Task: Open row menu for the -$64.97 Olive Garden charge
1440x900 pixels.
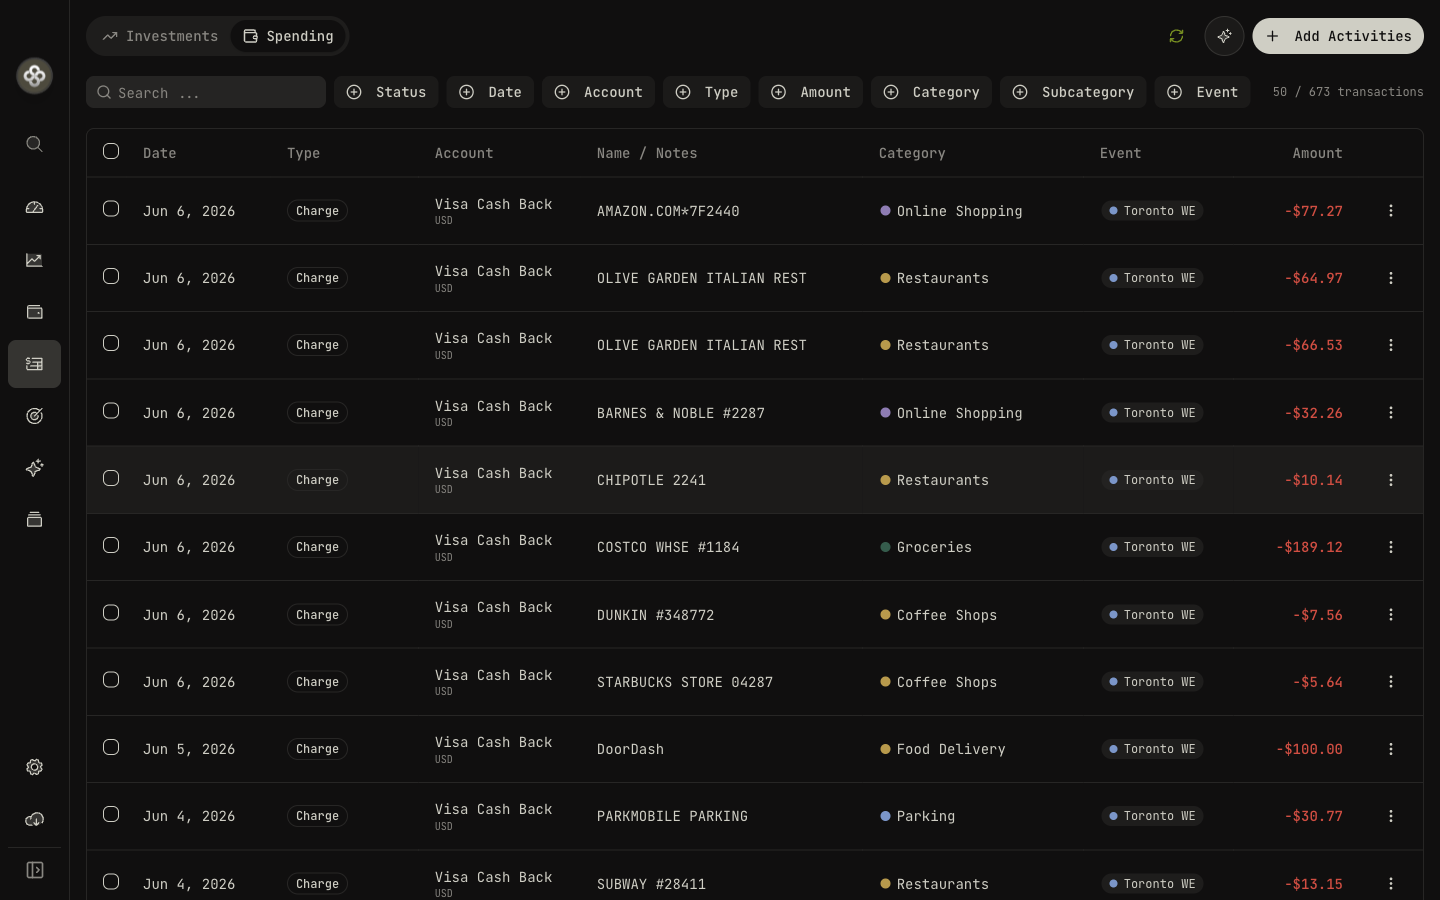Action: click(x=1391, y=278)
